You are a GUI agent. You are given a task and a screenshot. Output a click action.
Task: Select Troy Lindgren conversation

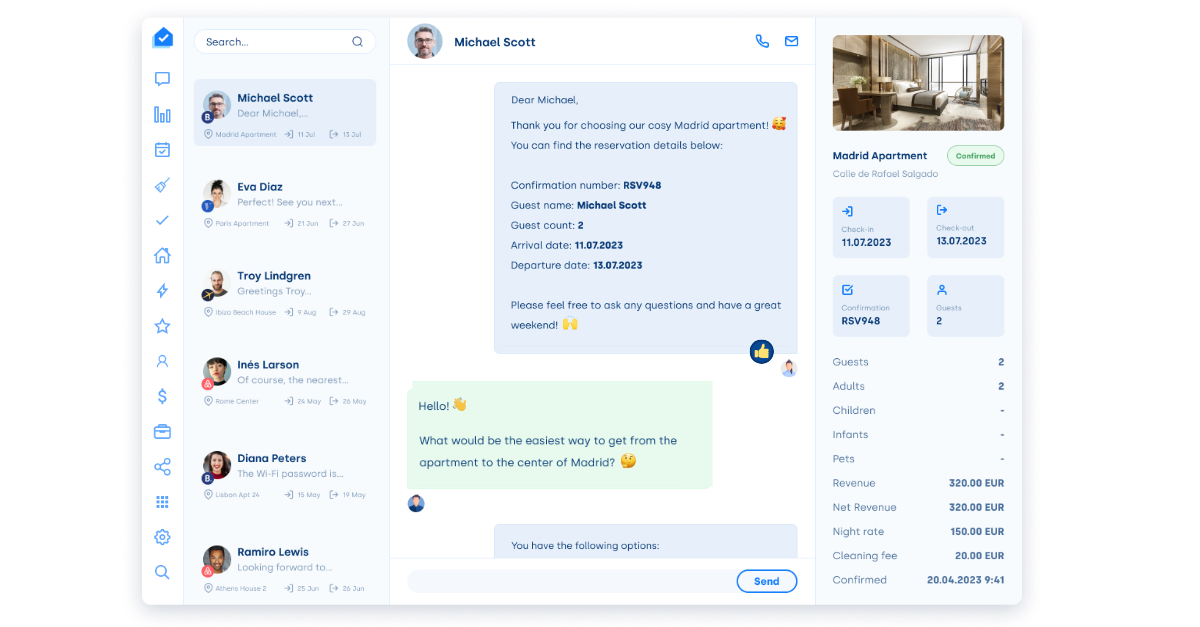tap(285, 292)
